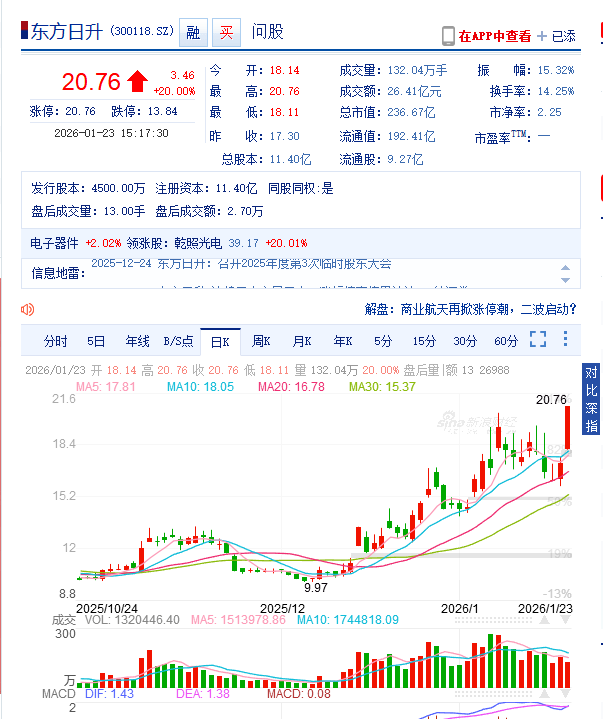The height and width of the screenshot is (719, 603).
Task: Click the MACD: 0.08 indicator label
Action: pyautogui.click(x=299, y=693)
